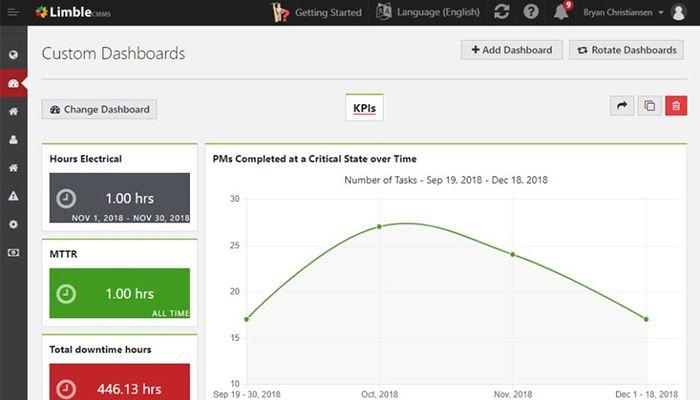700x400 pixels.
Task: Click the 'Nov, 2018' x-axis label
Action: (x=513, y=394)
